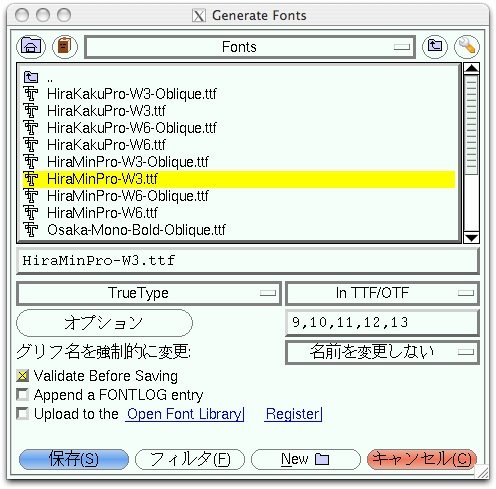Select file HiraKakuPro-W3-Oblique.ttf

132,94
